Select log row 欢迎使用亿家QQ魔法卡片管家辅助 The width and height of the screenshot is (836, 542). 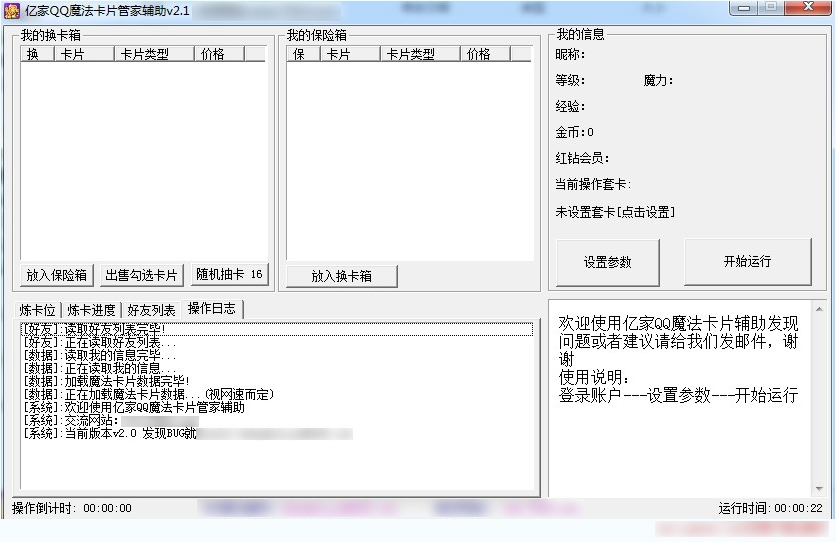[x=277, y=408]
